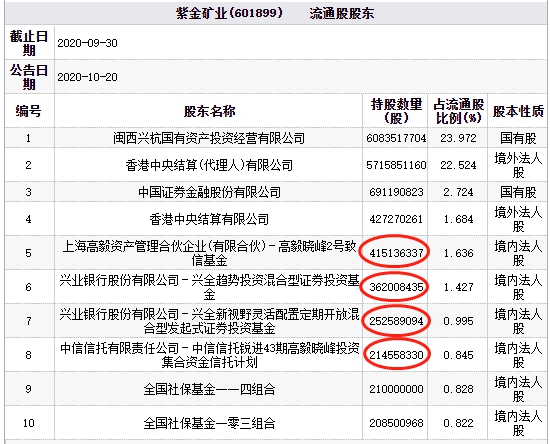This screenshot has height=444, width=550.
Task: Select the 公告日期 label cell
Action: pyautogui.click(x=29, y=77)
